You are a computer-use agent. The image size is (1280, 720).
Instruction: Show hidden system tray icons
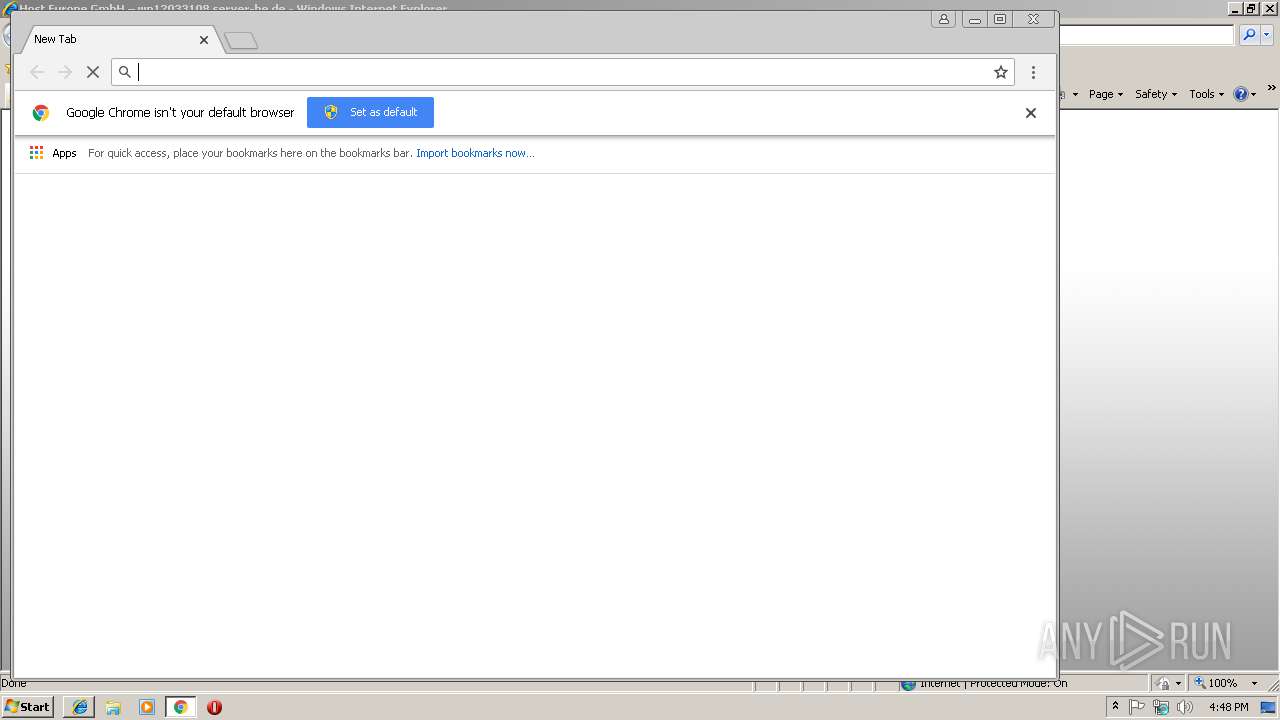click(x=1115, y=707)
